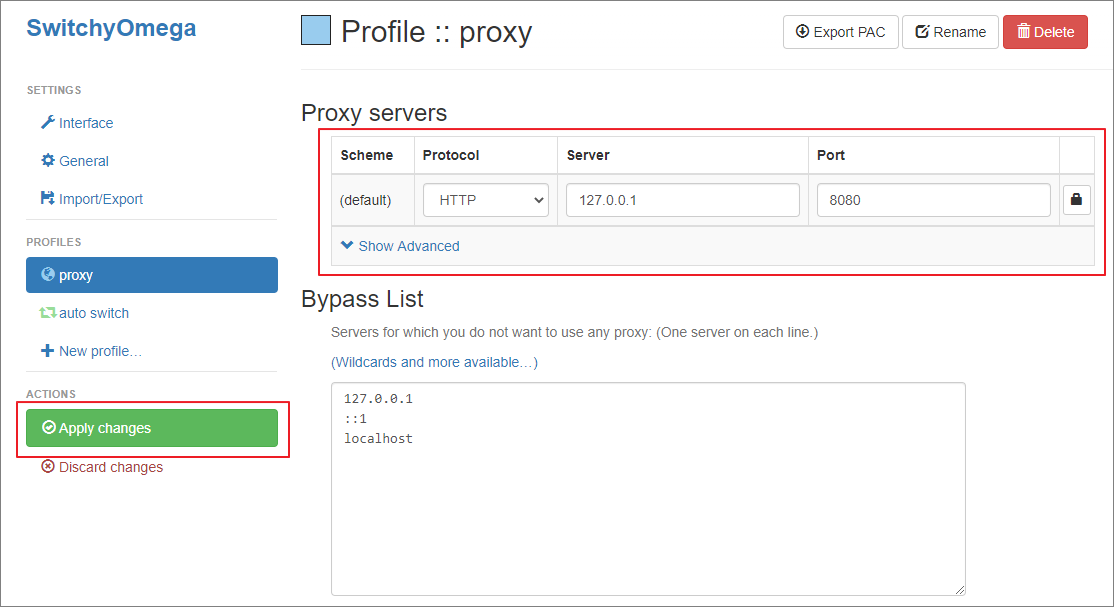Create a New profile
The height and width of the screenshot is (607, 1114).
pos(91,351)
